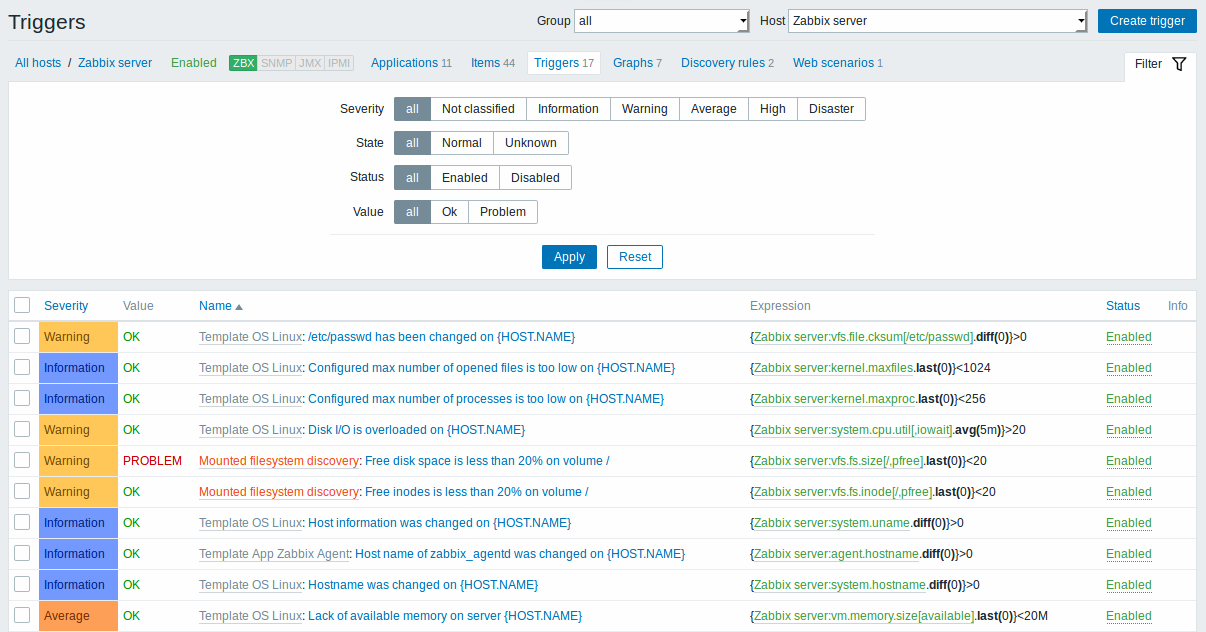Filter Severity by Information
This screenshot has width=1206, height=632.
[568, 109]
